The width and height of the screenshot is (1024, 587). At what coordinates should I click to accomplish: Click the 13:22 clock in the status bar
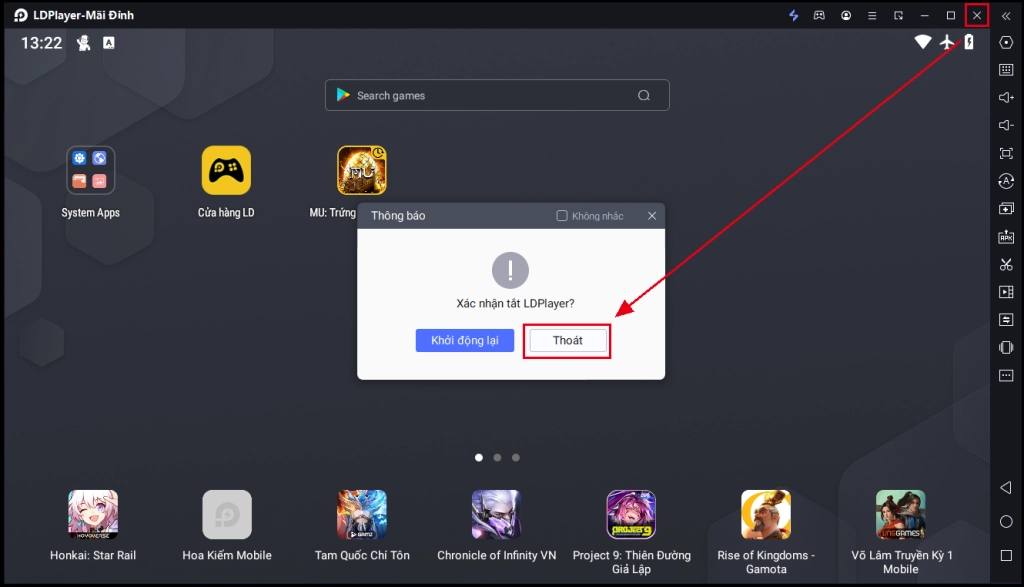pos(41,43)
